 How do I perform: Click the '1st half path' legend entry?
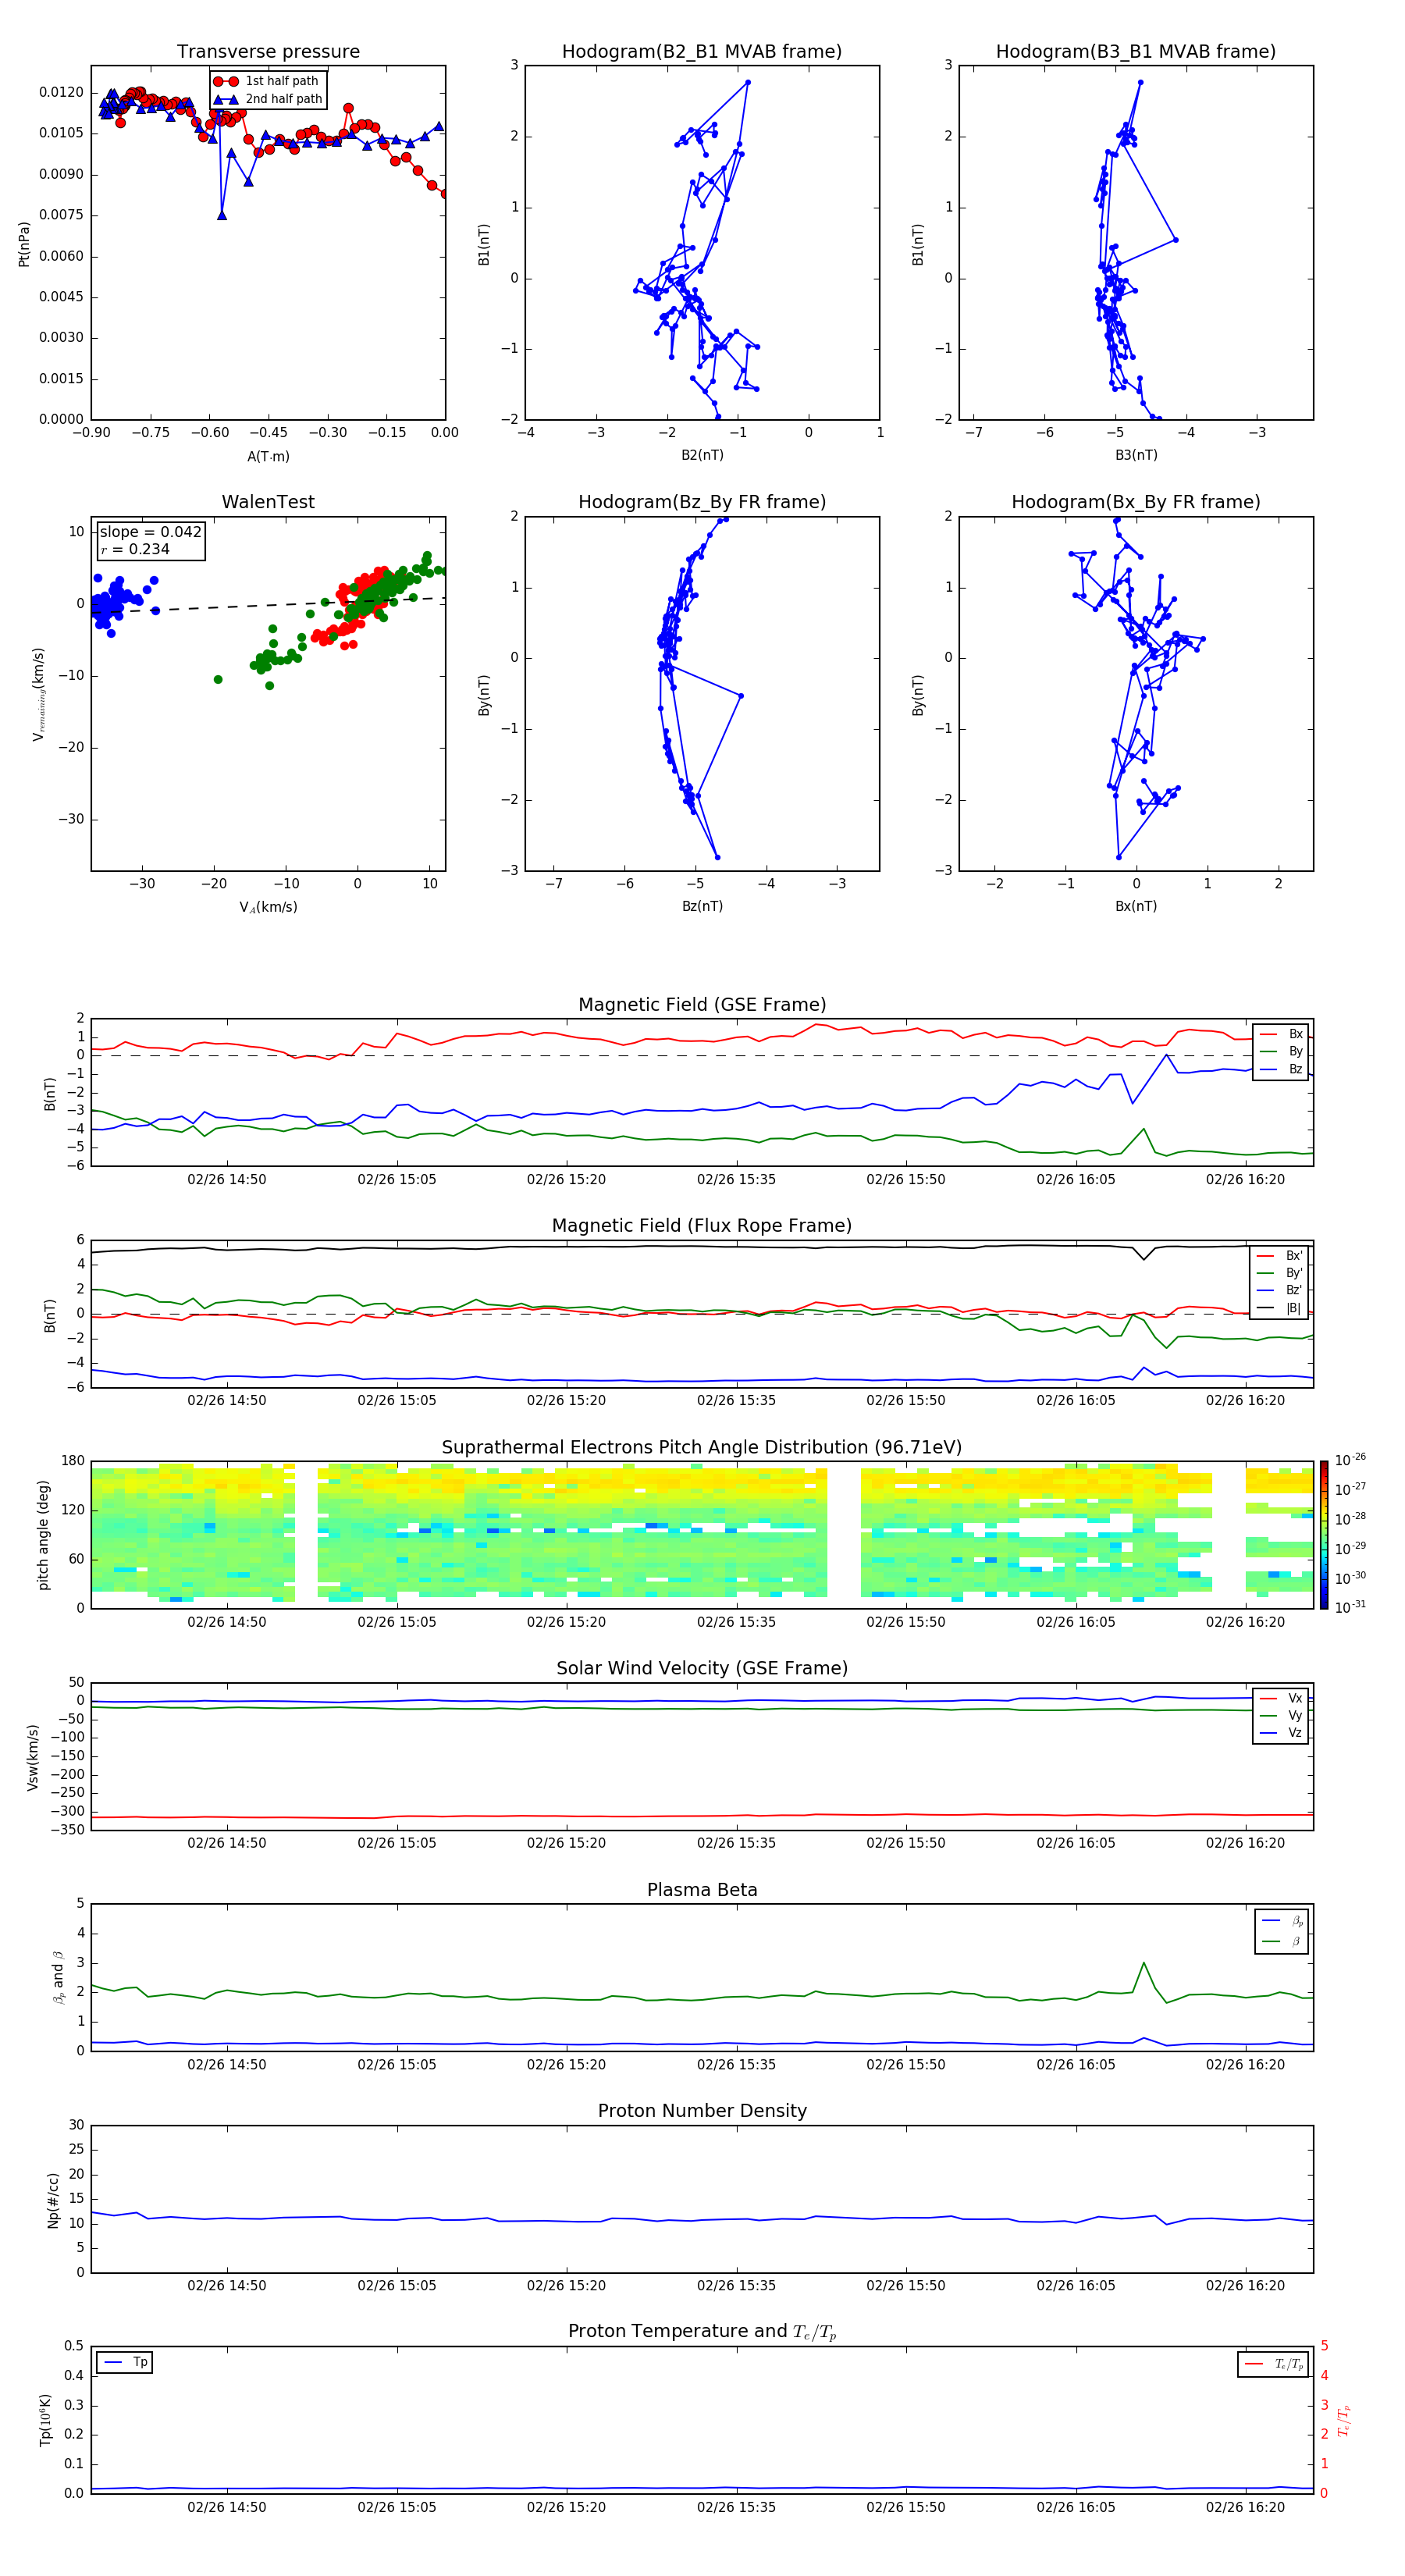tap(267, 81)
